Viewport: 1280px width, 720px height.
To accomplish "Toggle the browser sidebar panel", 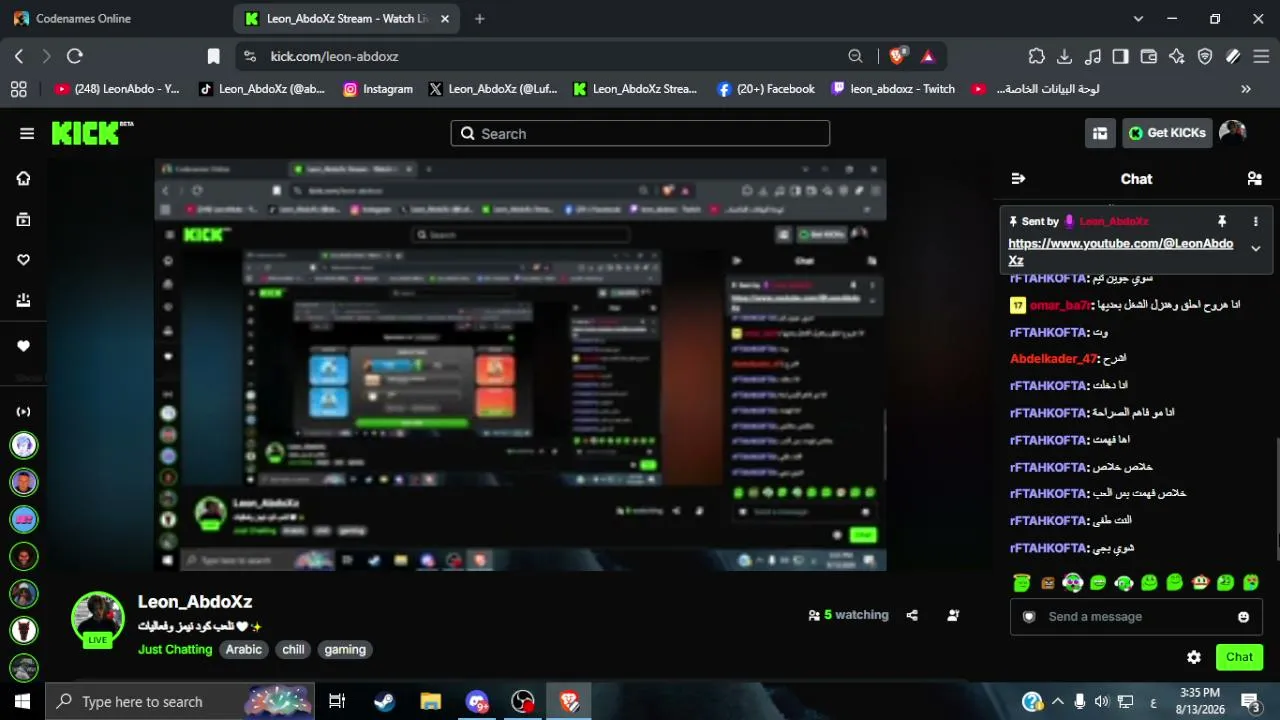I will (1121, 56).
